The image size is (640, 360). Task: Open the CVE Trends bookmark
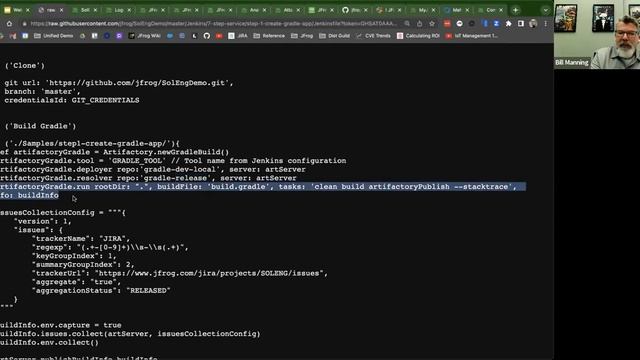[374, 36]
